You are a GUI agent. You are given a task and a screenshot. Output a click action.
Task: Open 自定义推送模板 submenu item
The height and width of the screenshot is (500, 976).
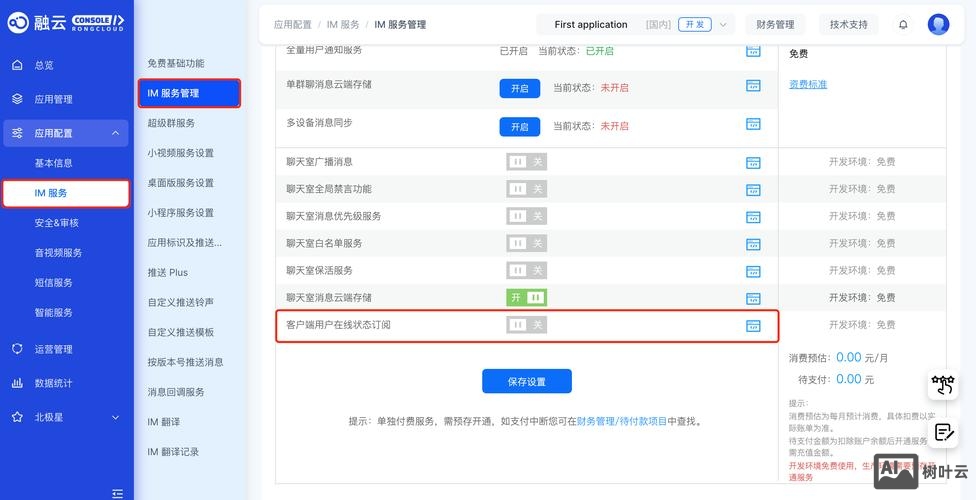181,333
